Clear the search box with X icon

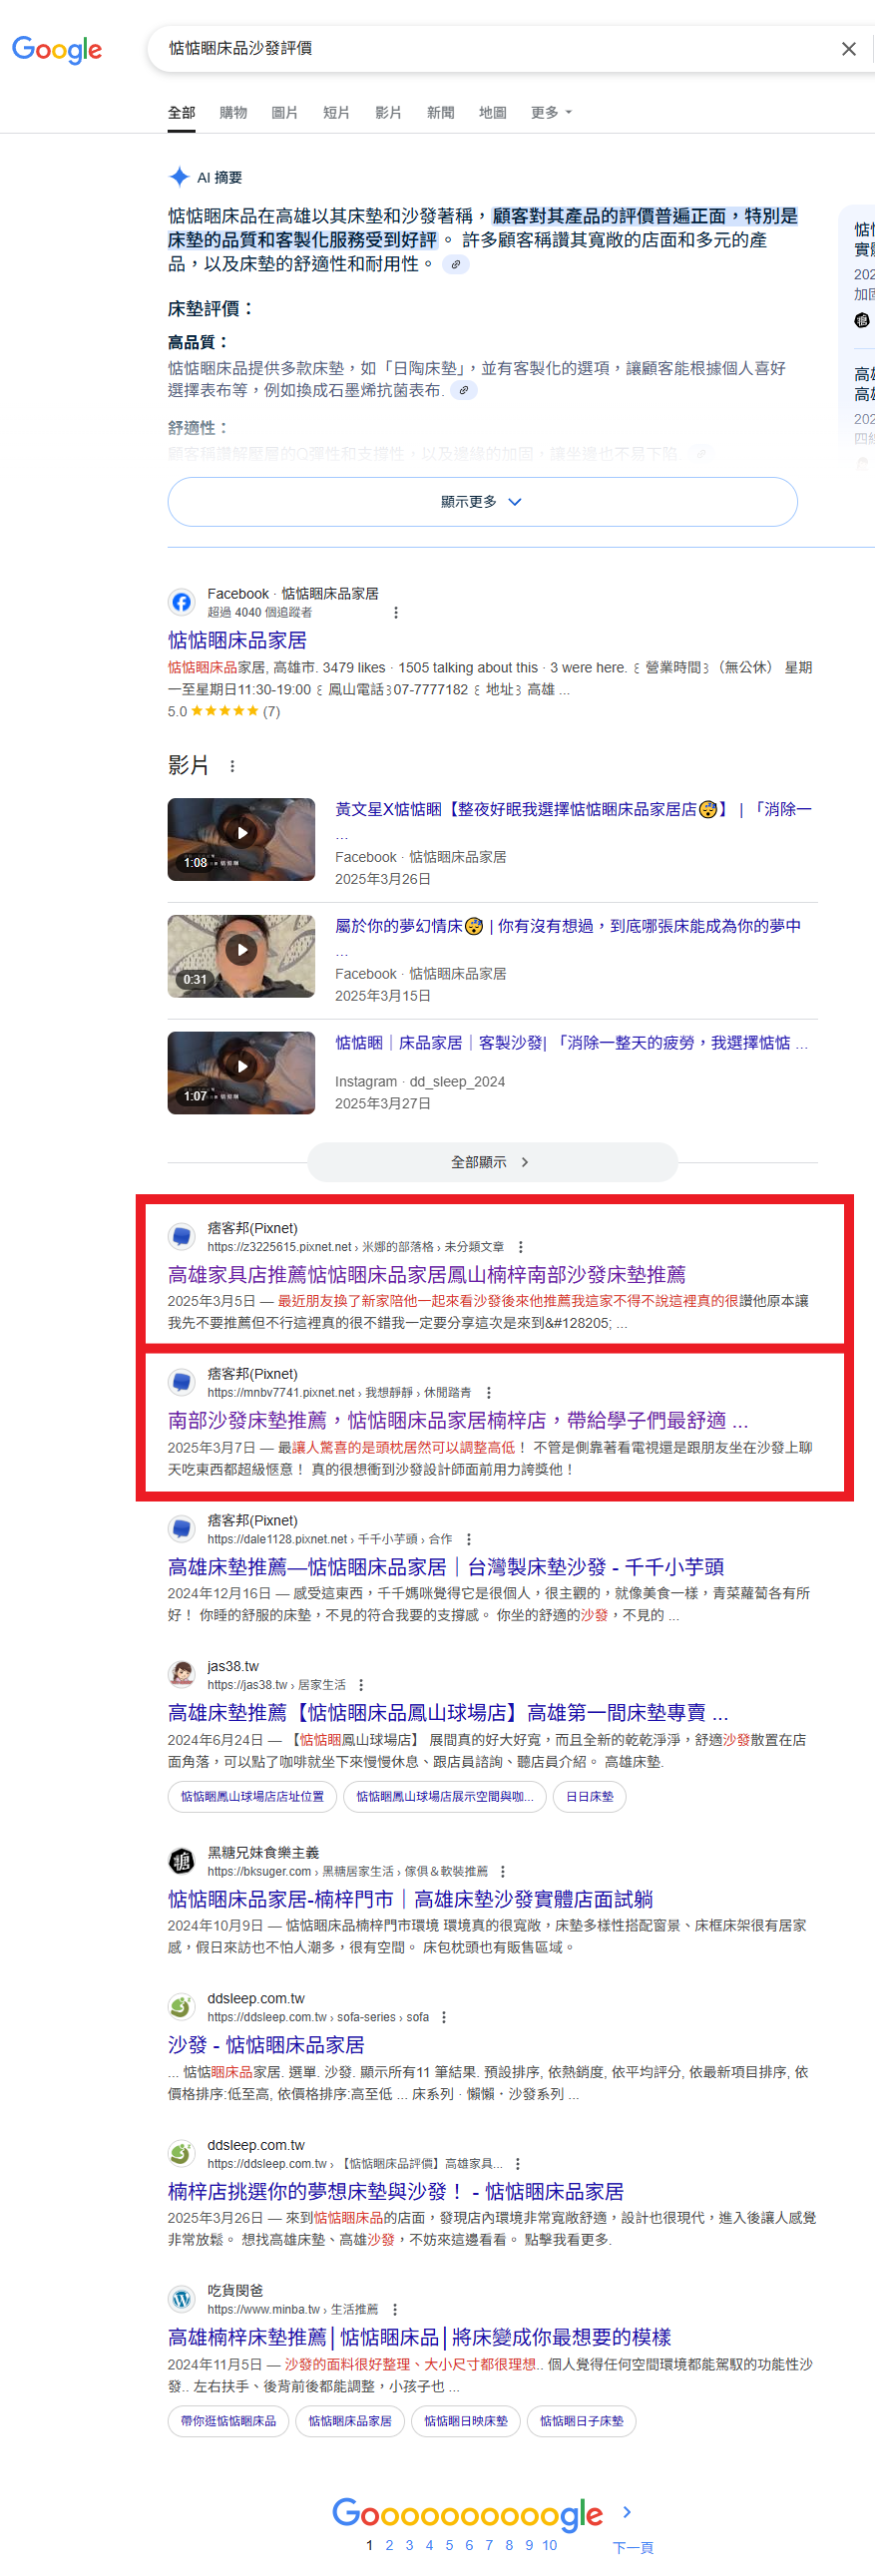[848, 49]
